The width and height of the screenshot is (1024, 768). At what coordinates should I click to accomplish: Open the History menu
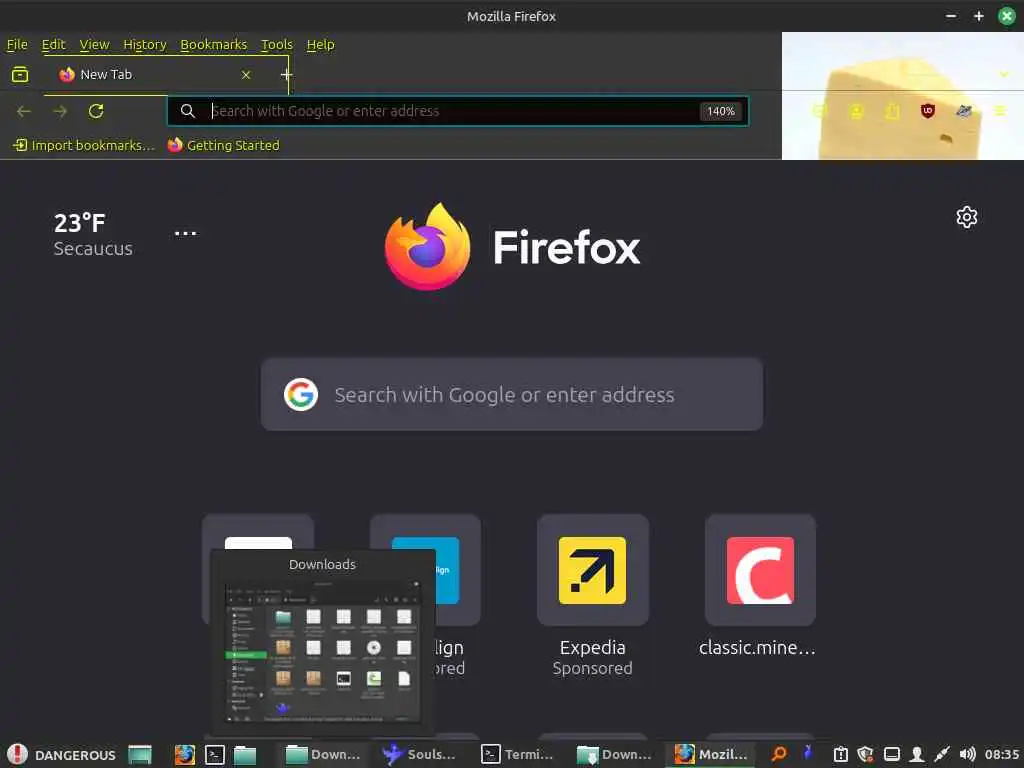pos(145,44)
